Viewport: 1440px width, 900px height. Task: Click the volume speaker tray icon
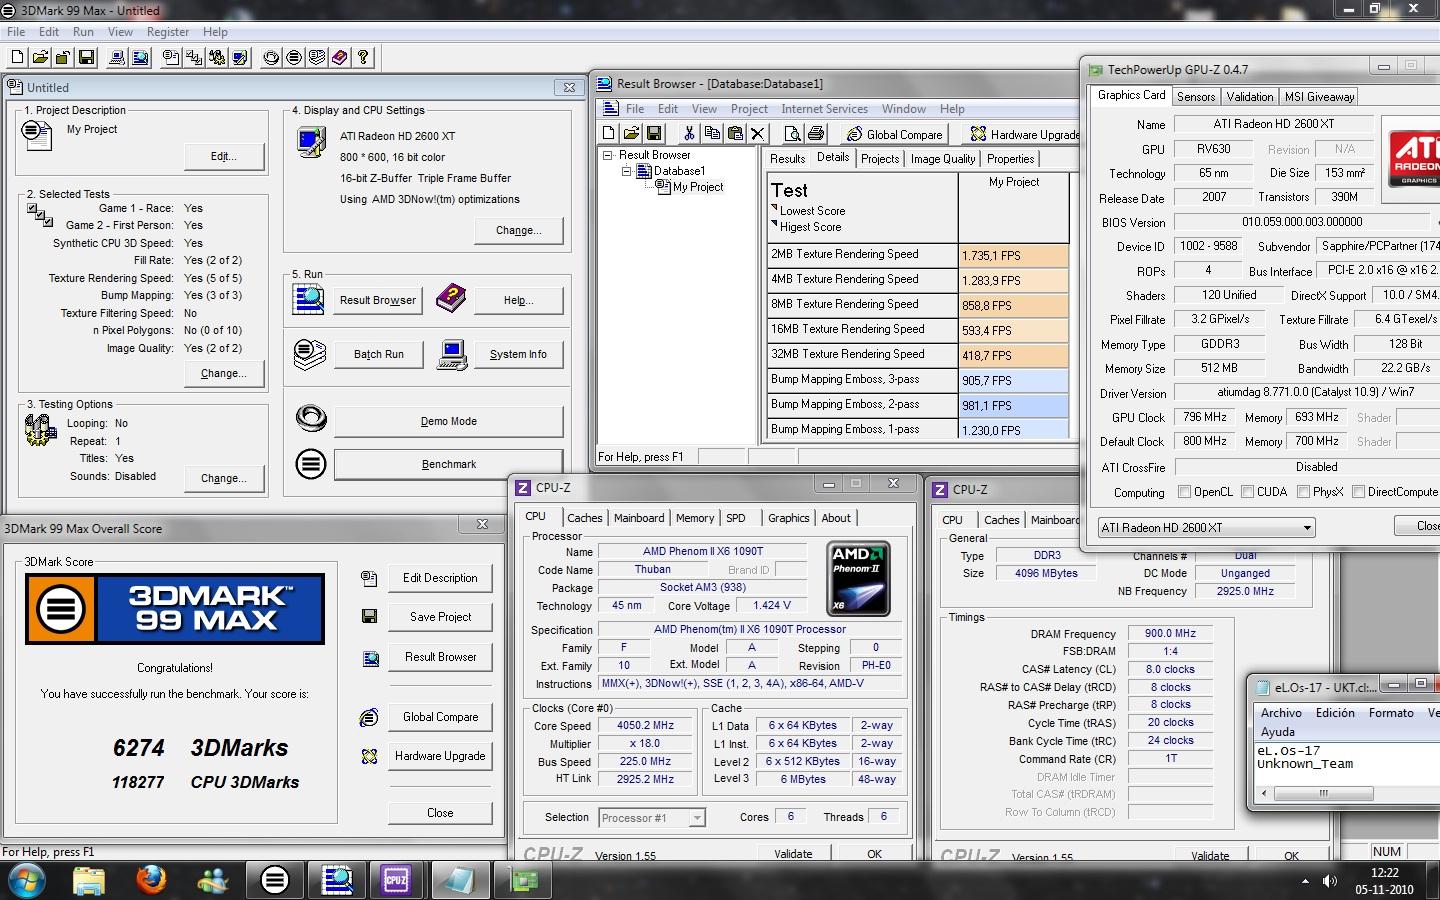[x=1330, y=881]
